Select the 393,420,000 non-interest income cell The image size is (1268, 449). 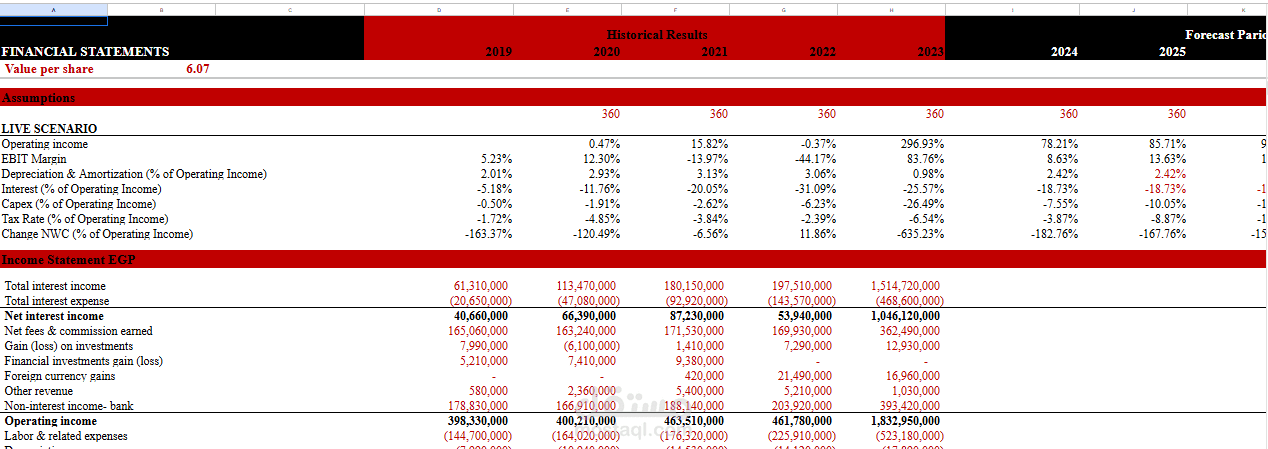[x=910, y=406]
